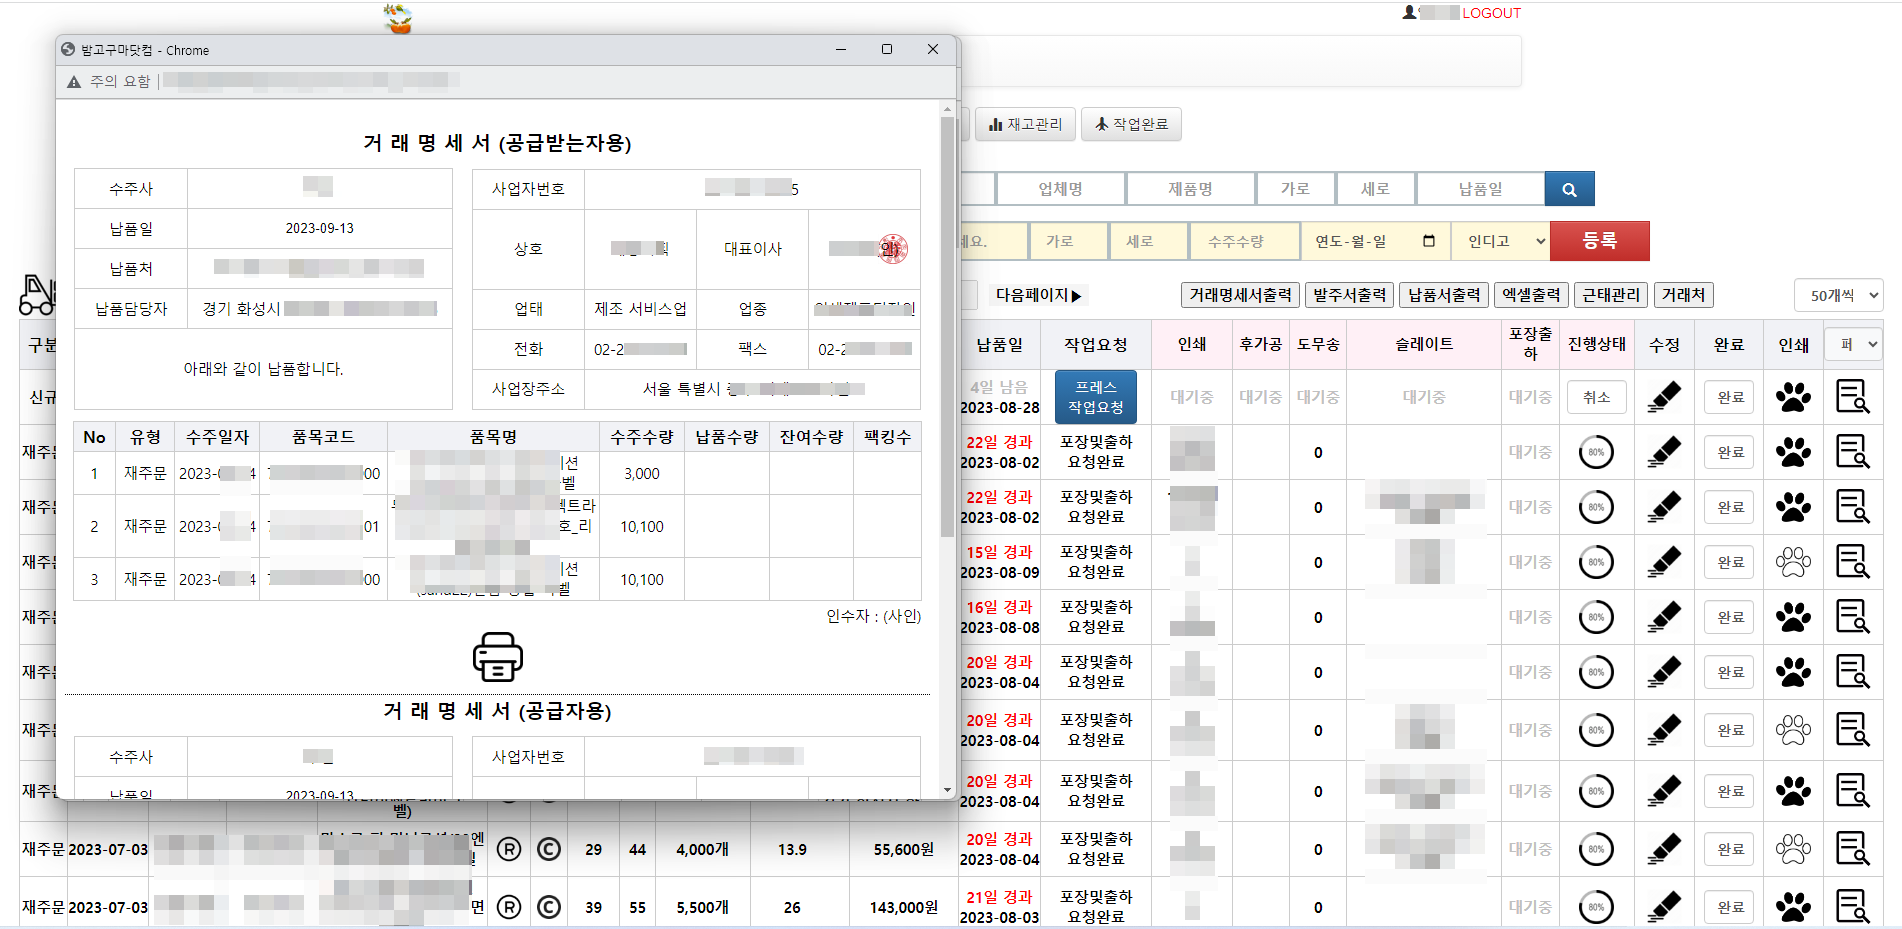Open 재고관리 with the bar chart icon

pos(1025,124)
